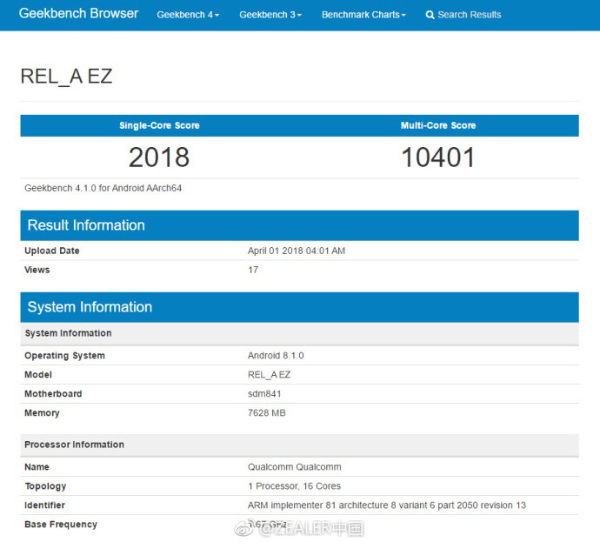The width and height of the screenshot is (600, 542).
Task: Click the Processor Information subheading
Action: click(74, 445)
